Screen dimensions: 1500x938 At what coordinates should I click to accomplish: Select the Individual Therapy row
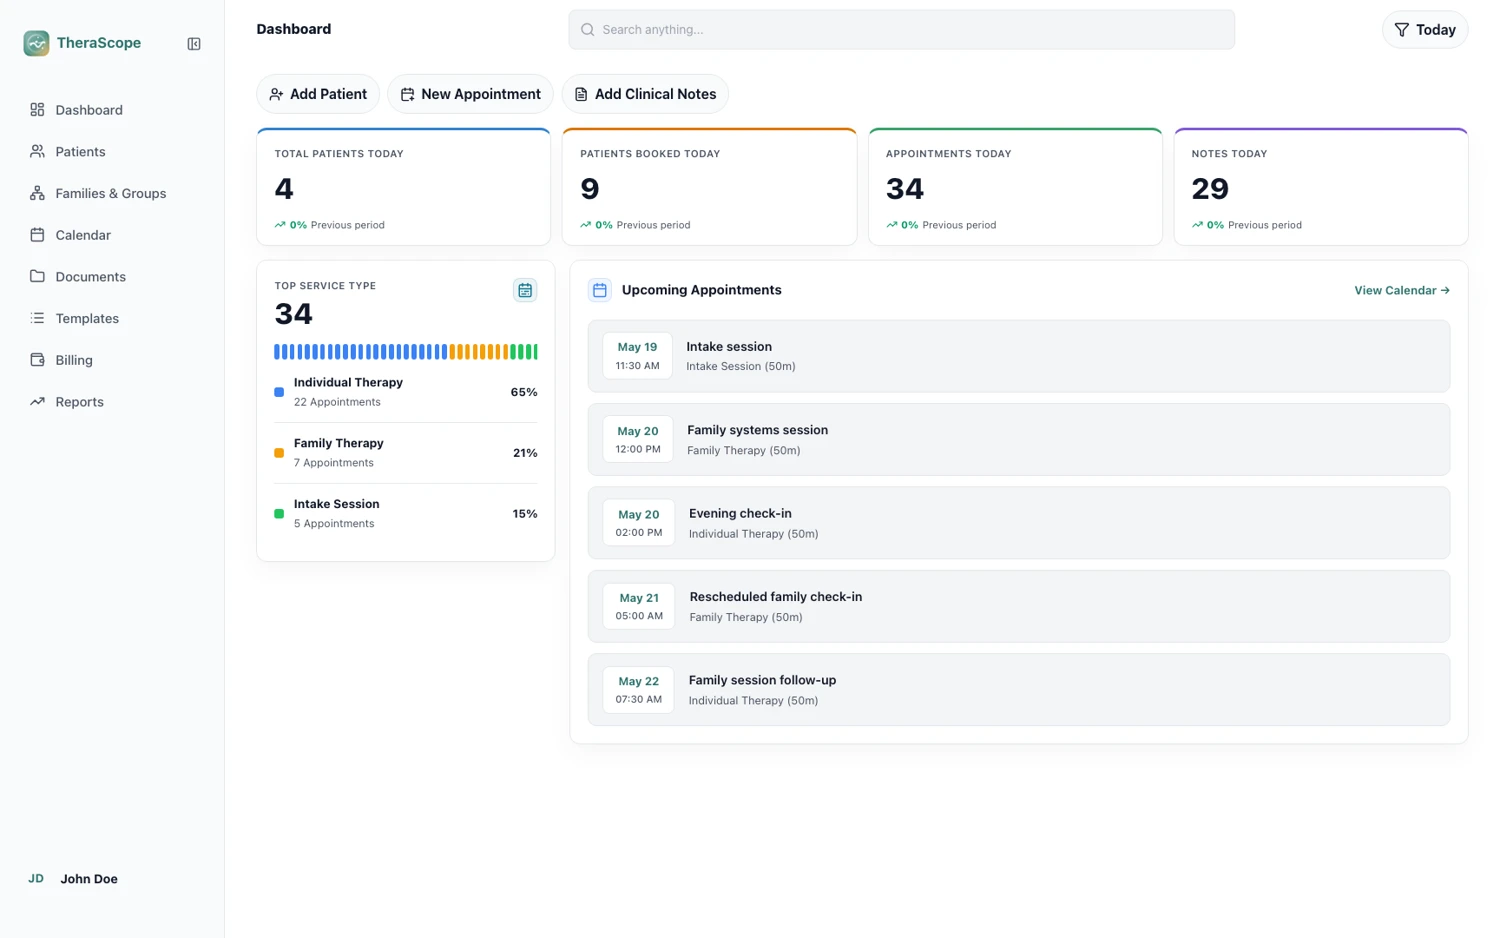pos(406,392)
